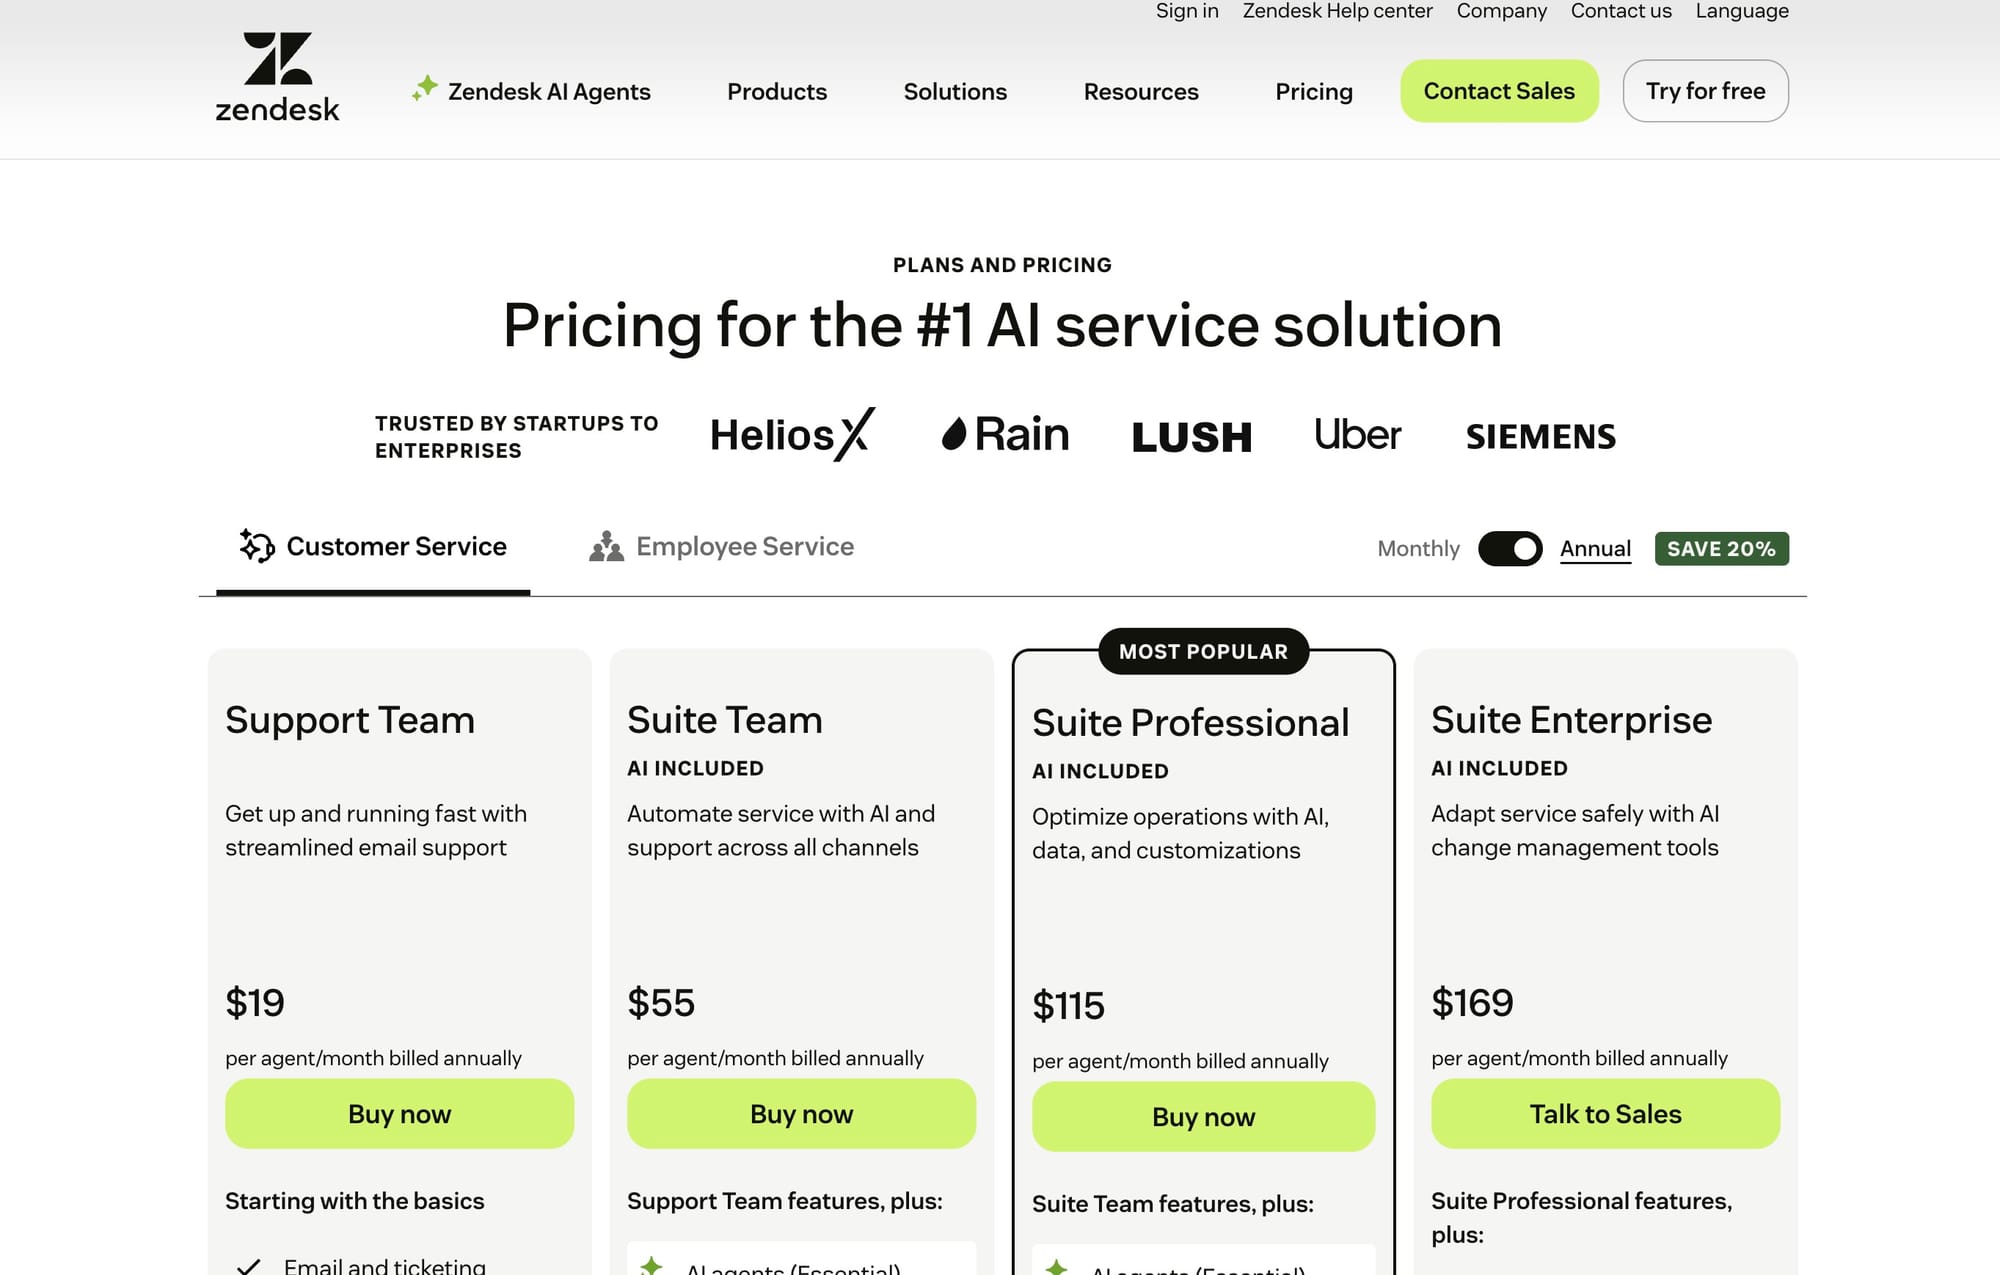
Task: Click the HeliosX company logo
Action: pos(791,434)
